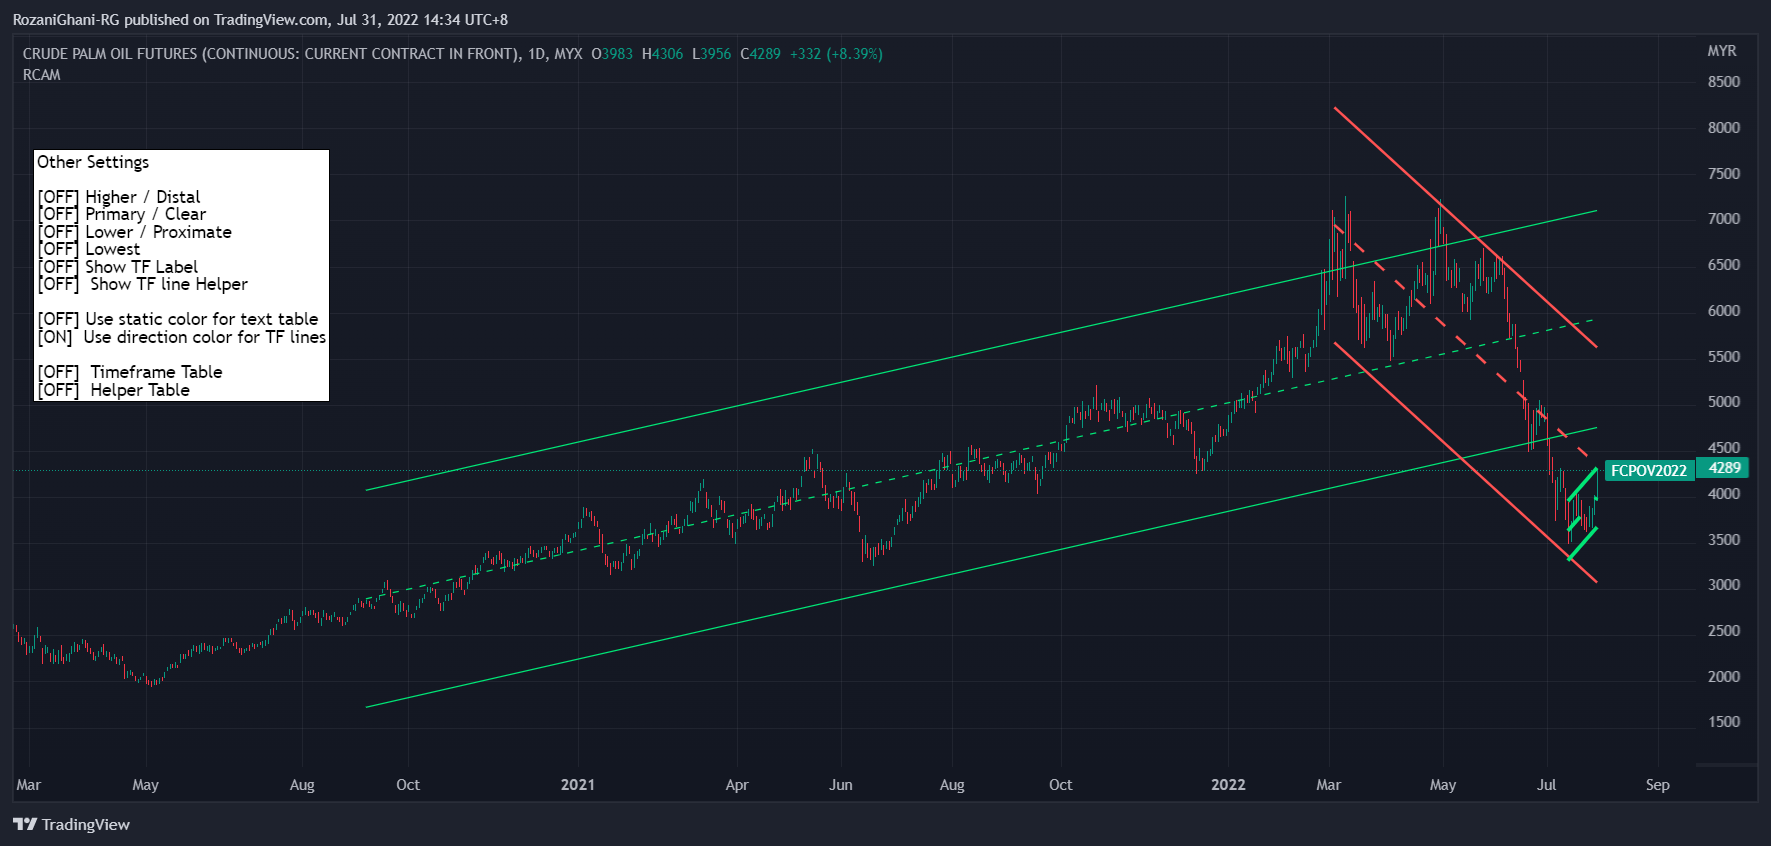Click the 1500 price axis label

pyautogui.click(x=1724, y=722)
